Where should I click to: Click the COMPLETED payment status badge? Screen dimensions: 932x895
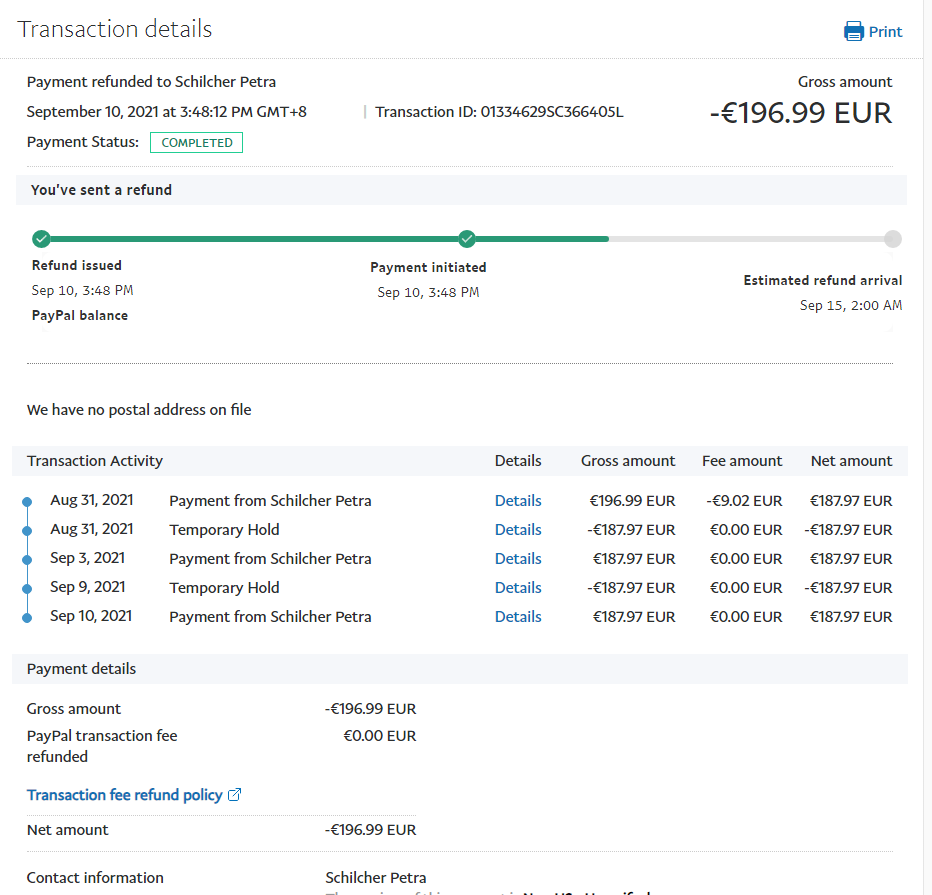(x=197, y=143)
